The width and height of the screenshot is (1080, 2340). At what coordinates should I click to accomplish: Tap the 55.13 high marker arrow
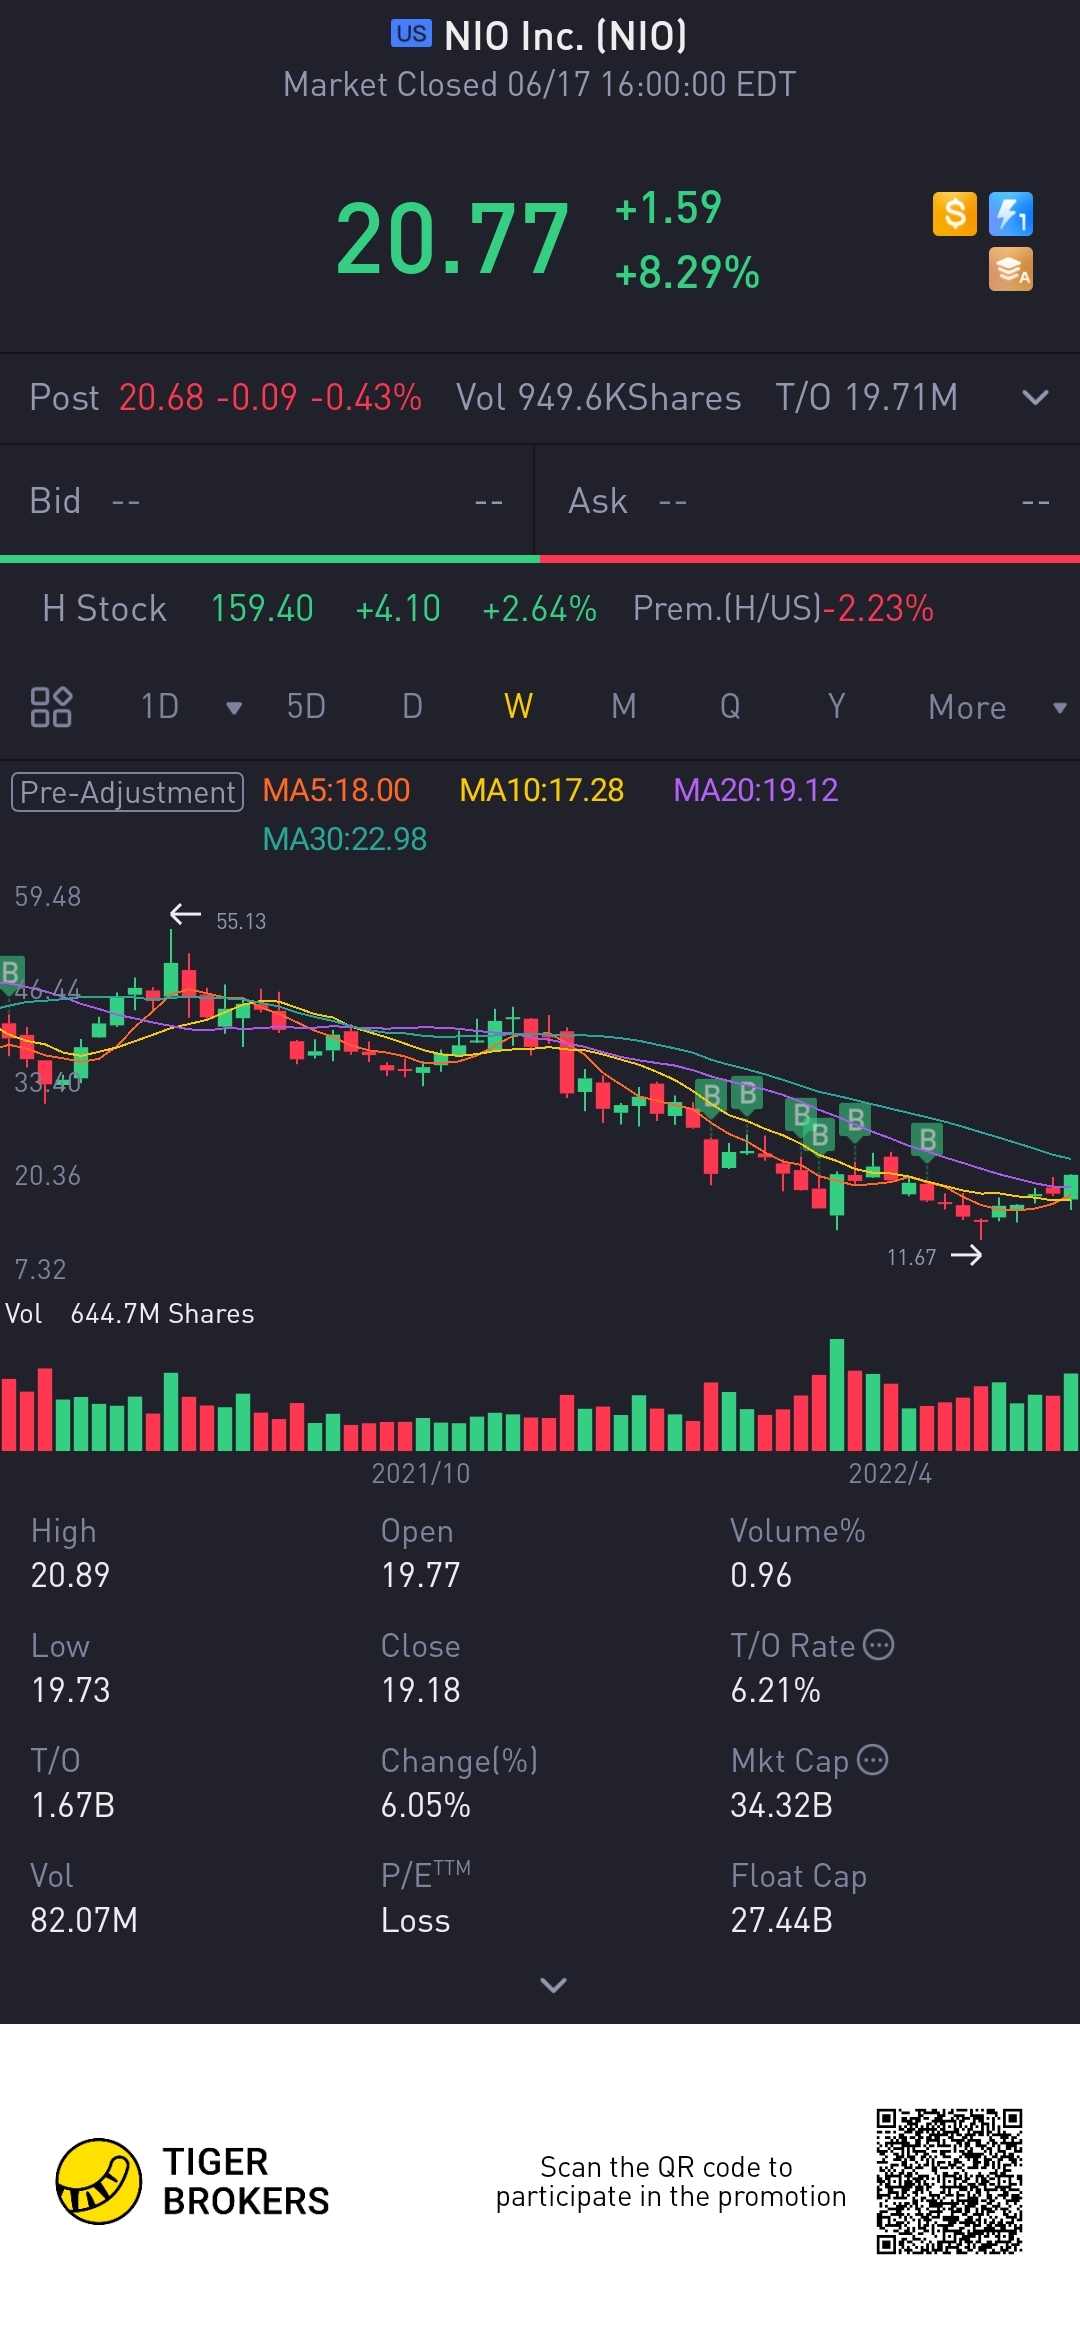(x=185, y=914)
